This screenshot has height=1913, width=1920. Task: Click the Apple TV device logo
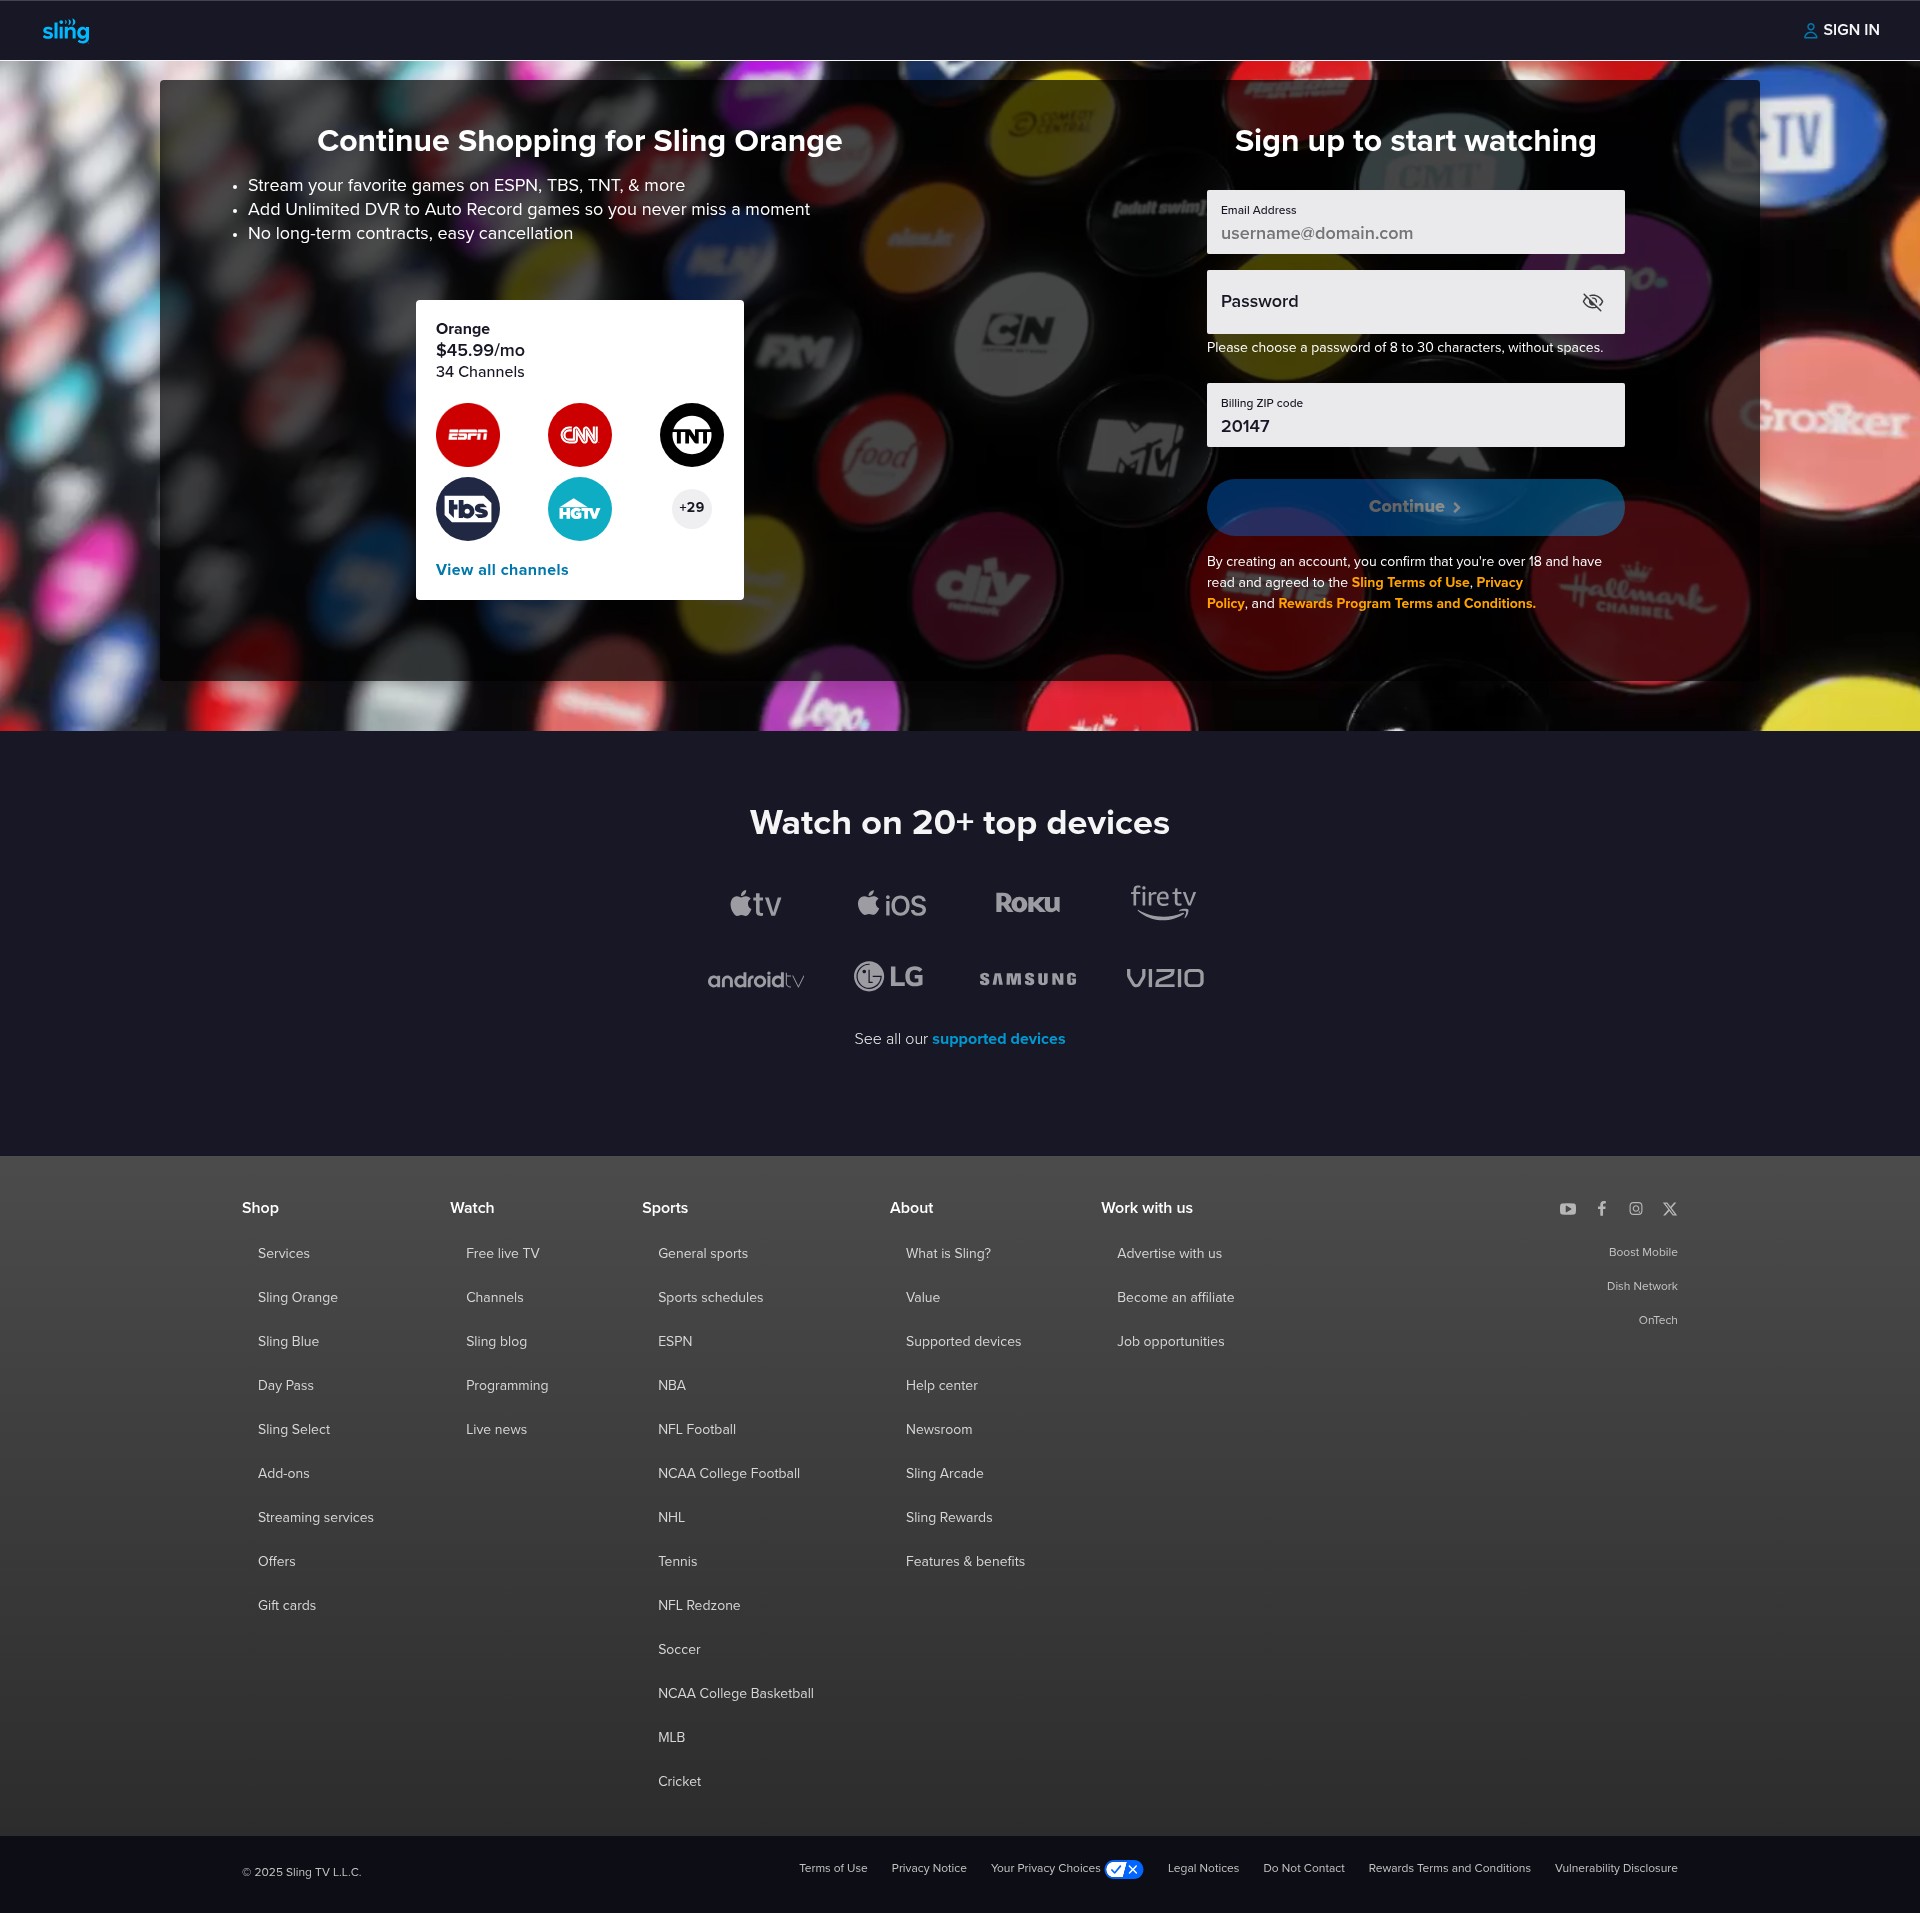pos(755,904)
